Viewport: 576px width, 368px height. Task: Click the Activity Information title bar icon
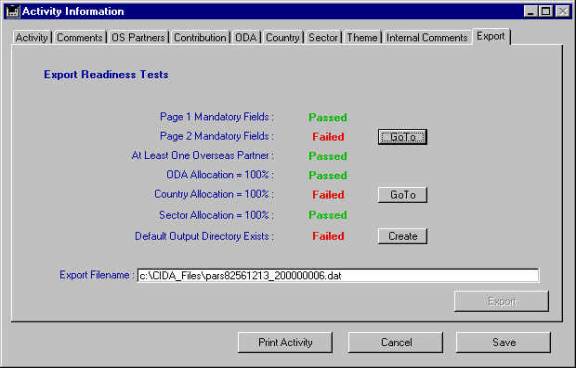click(x=12, y=11)
